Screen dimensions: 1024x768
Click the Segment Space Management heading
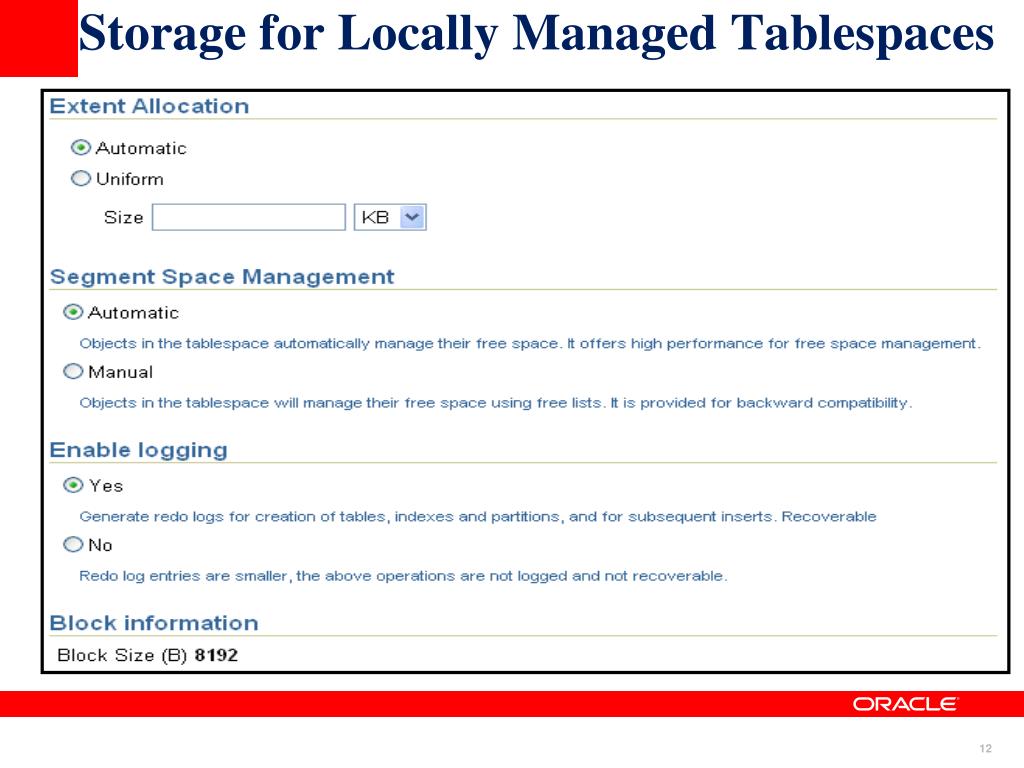222,276
